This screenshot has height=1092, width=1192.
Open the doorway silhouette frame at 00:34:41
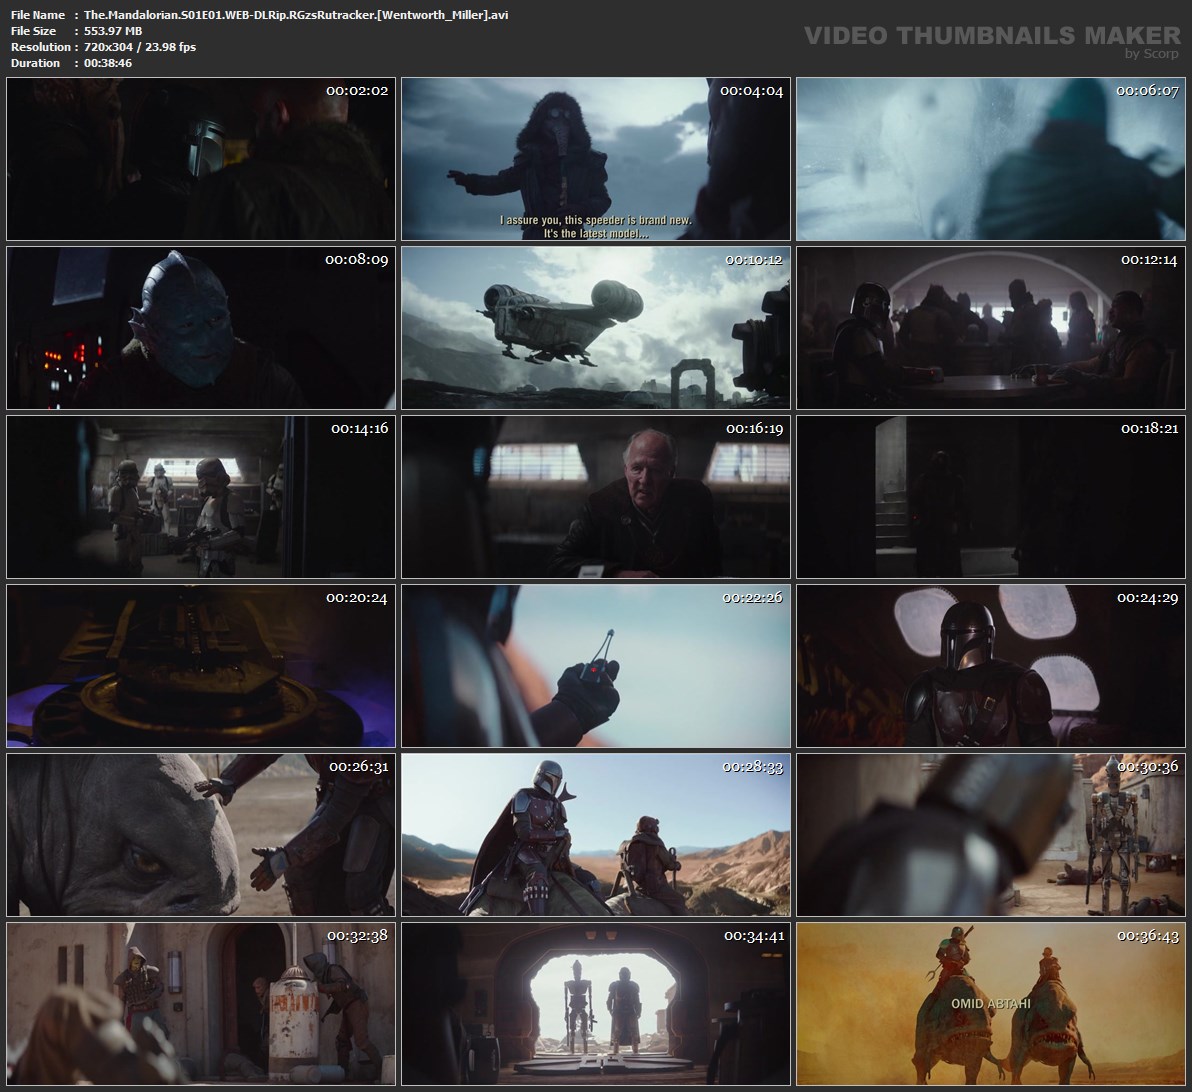pyautogui.click(x=596, y=1004)
